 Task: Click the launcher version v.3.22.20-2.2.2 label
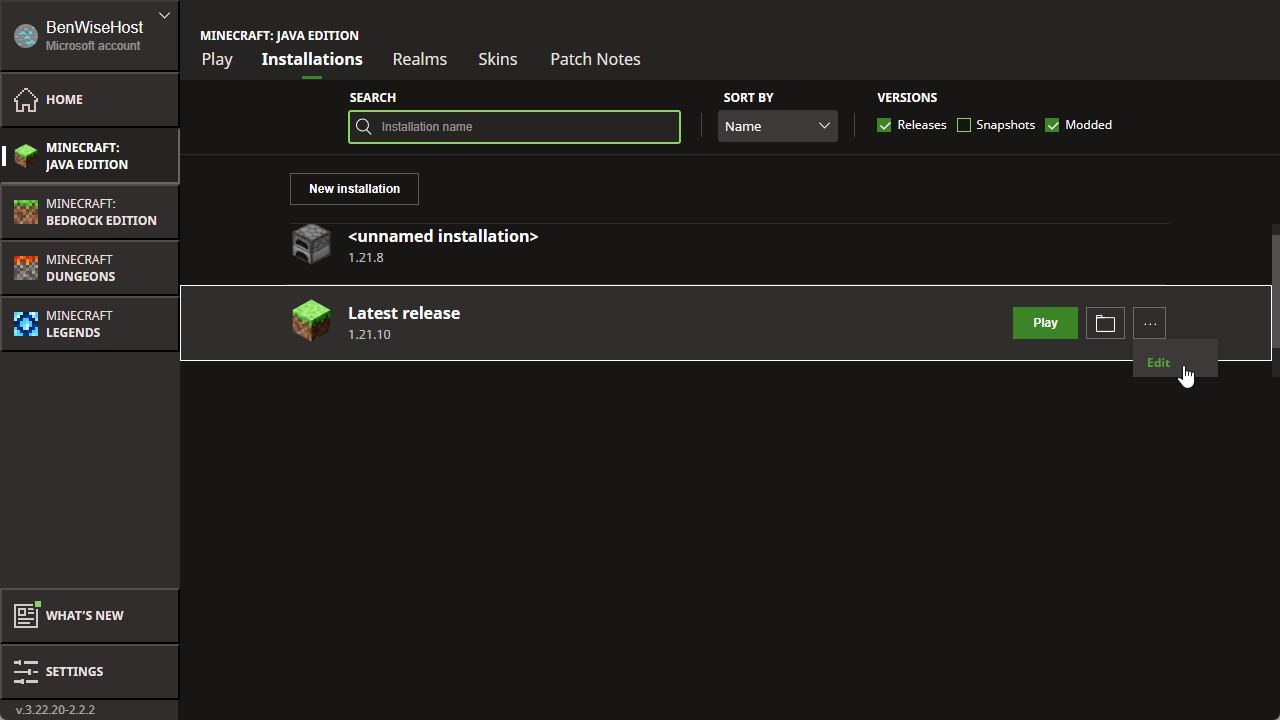[x=55, y=710]
